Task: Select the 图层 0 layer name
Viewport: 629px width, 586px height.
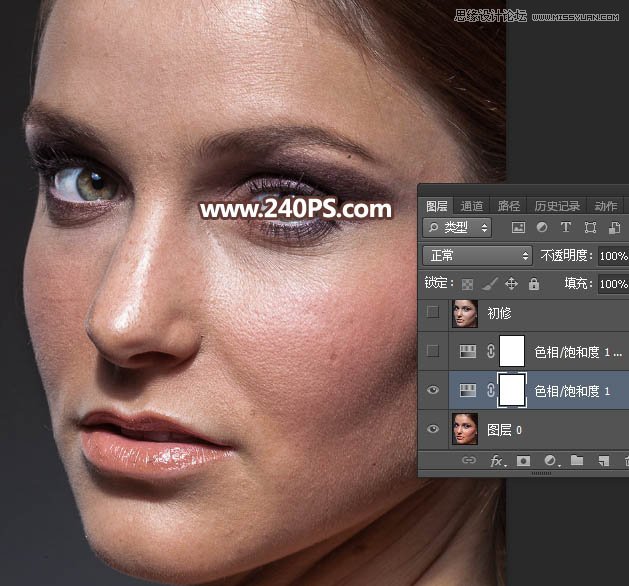Action: click(504, 430)
